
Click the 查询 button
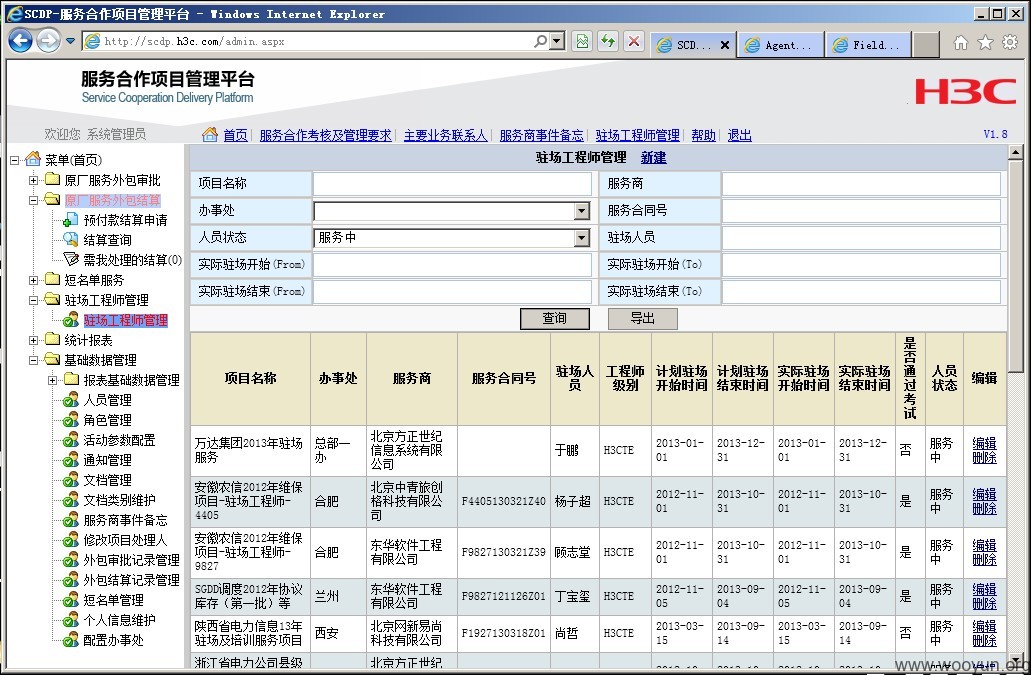tap(554, 318)
